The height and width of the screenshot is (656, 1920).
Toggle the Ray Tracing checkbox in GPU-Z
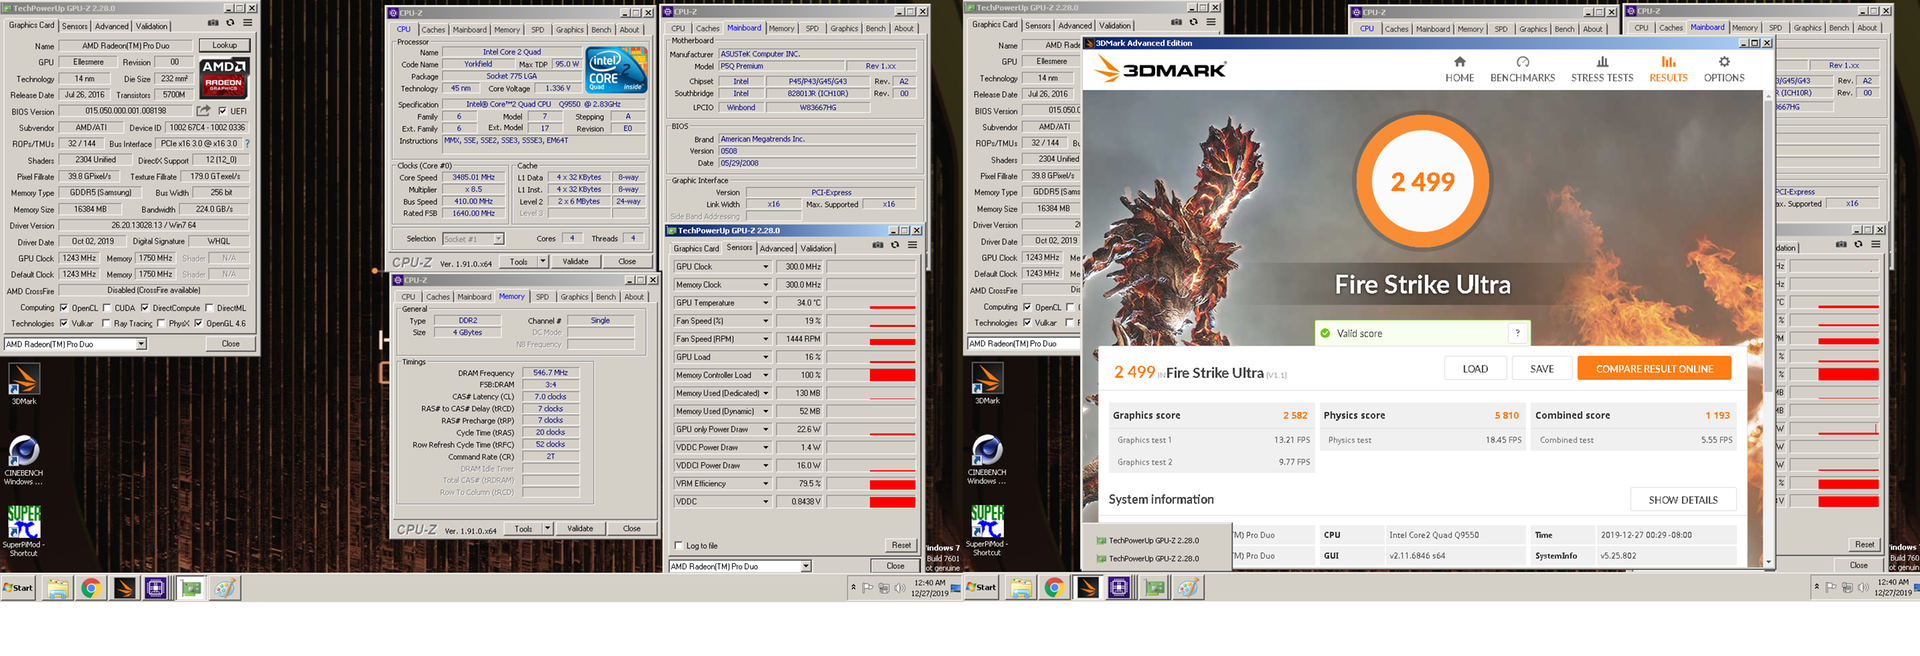tap(107, 323)
